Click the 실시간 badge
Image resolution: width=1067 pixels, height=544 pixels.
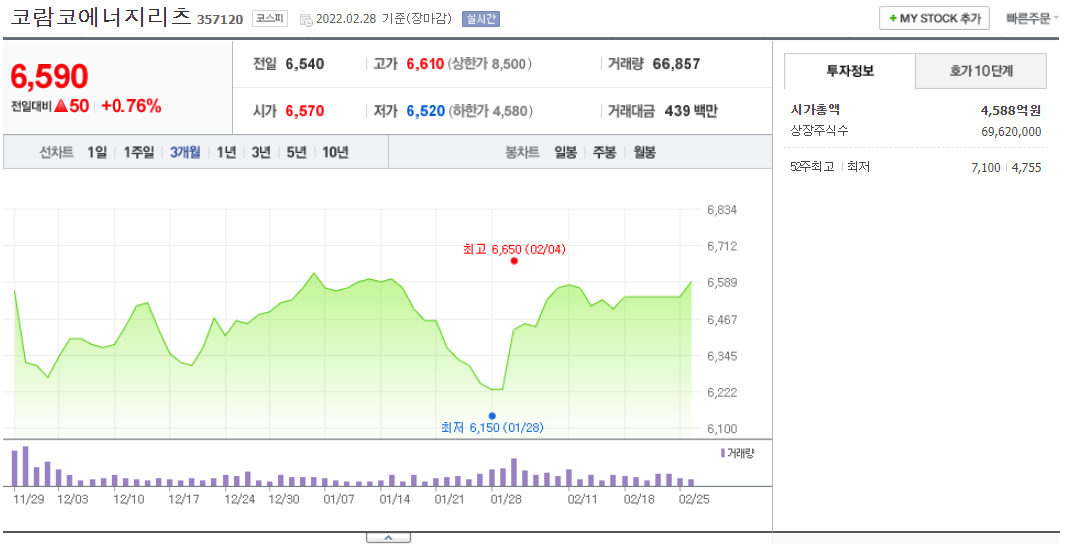pyautogui.click(x=480, y=19)
